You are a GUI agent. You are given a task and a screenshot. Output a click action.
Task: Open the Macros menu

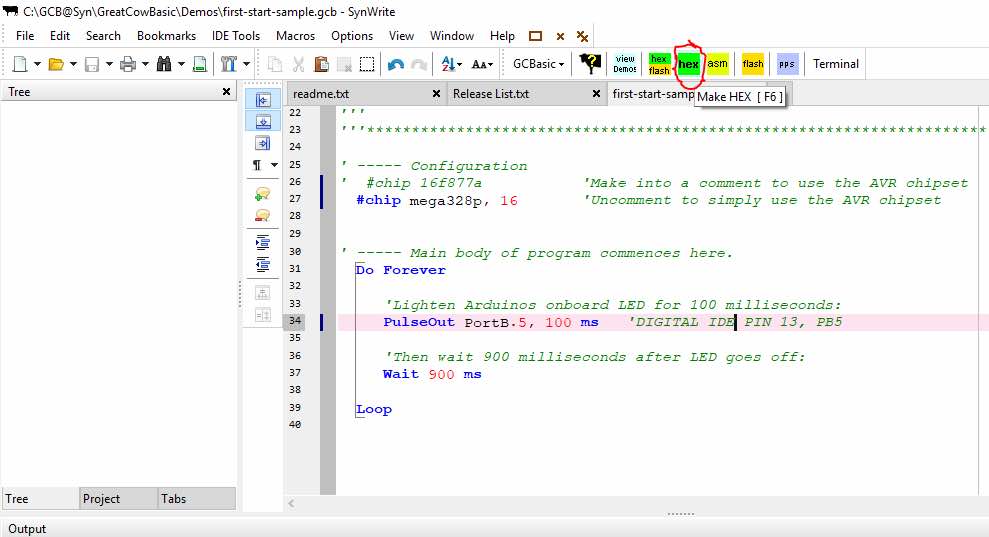pos(295,36)
